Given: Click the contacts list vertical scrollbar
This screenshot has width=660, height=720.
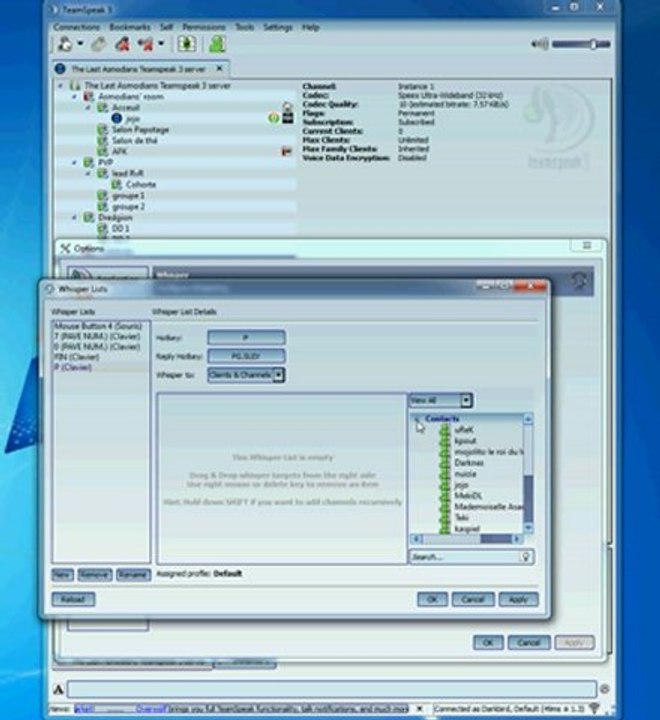Looking at the screenshot, I should pyautogui.click(x=528, y=473).
